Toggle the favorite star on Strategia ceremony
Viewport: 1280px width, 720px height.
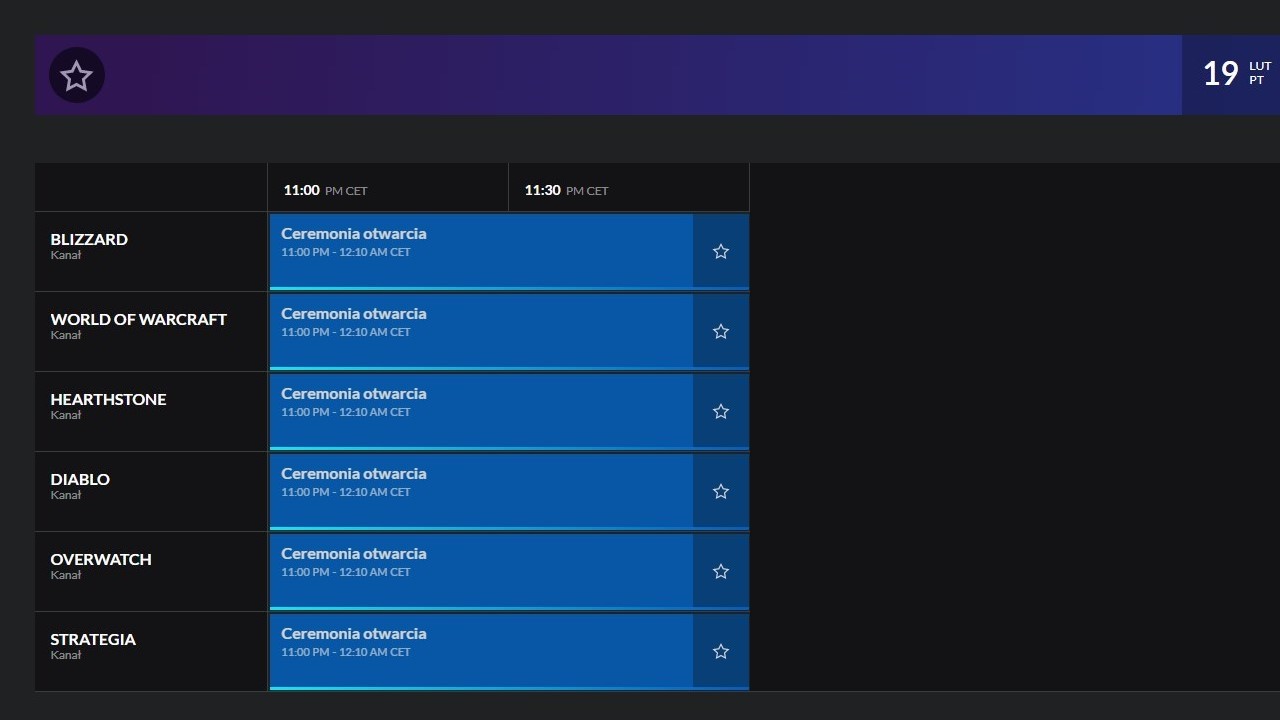click(720, 651)
